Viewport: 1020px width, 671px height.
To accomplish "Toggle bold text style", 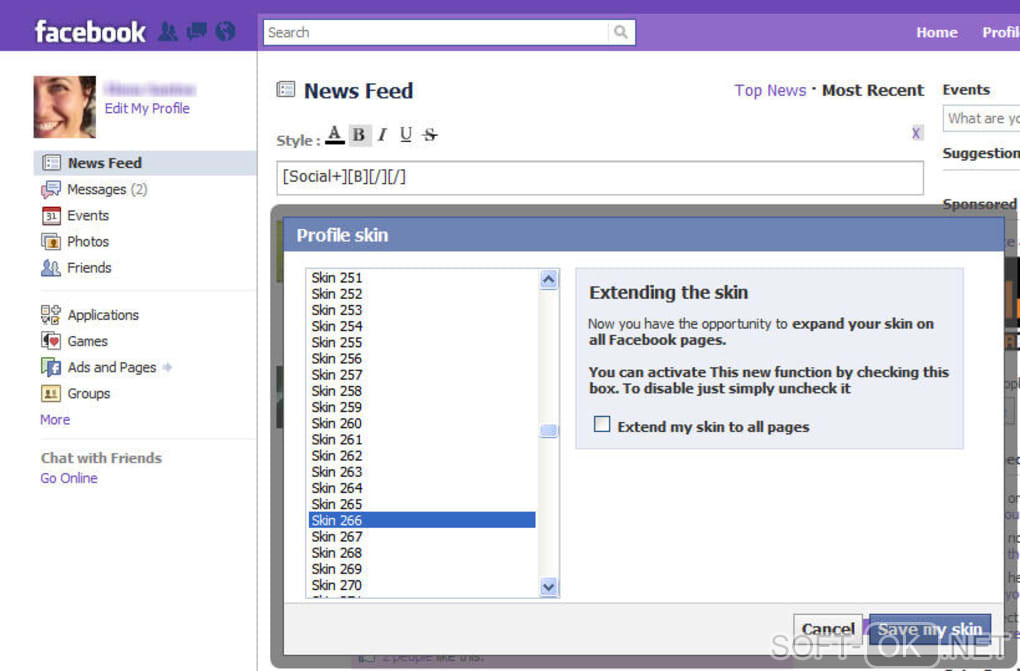I will (359, 135).
